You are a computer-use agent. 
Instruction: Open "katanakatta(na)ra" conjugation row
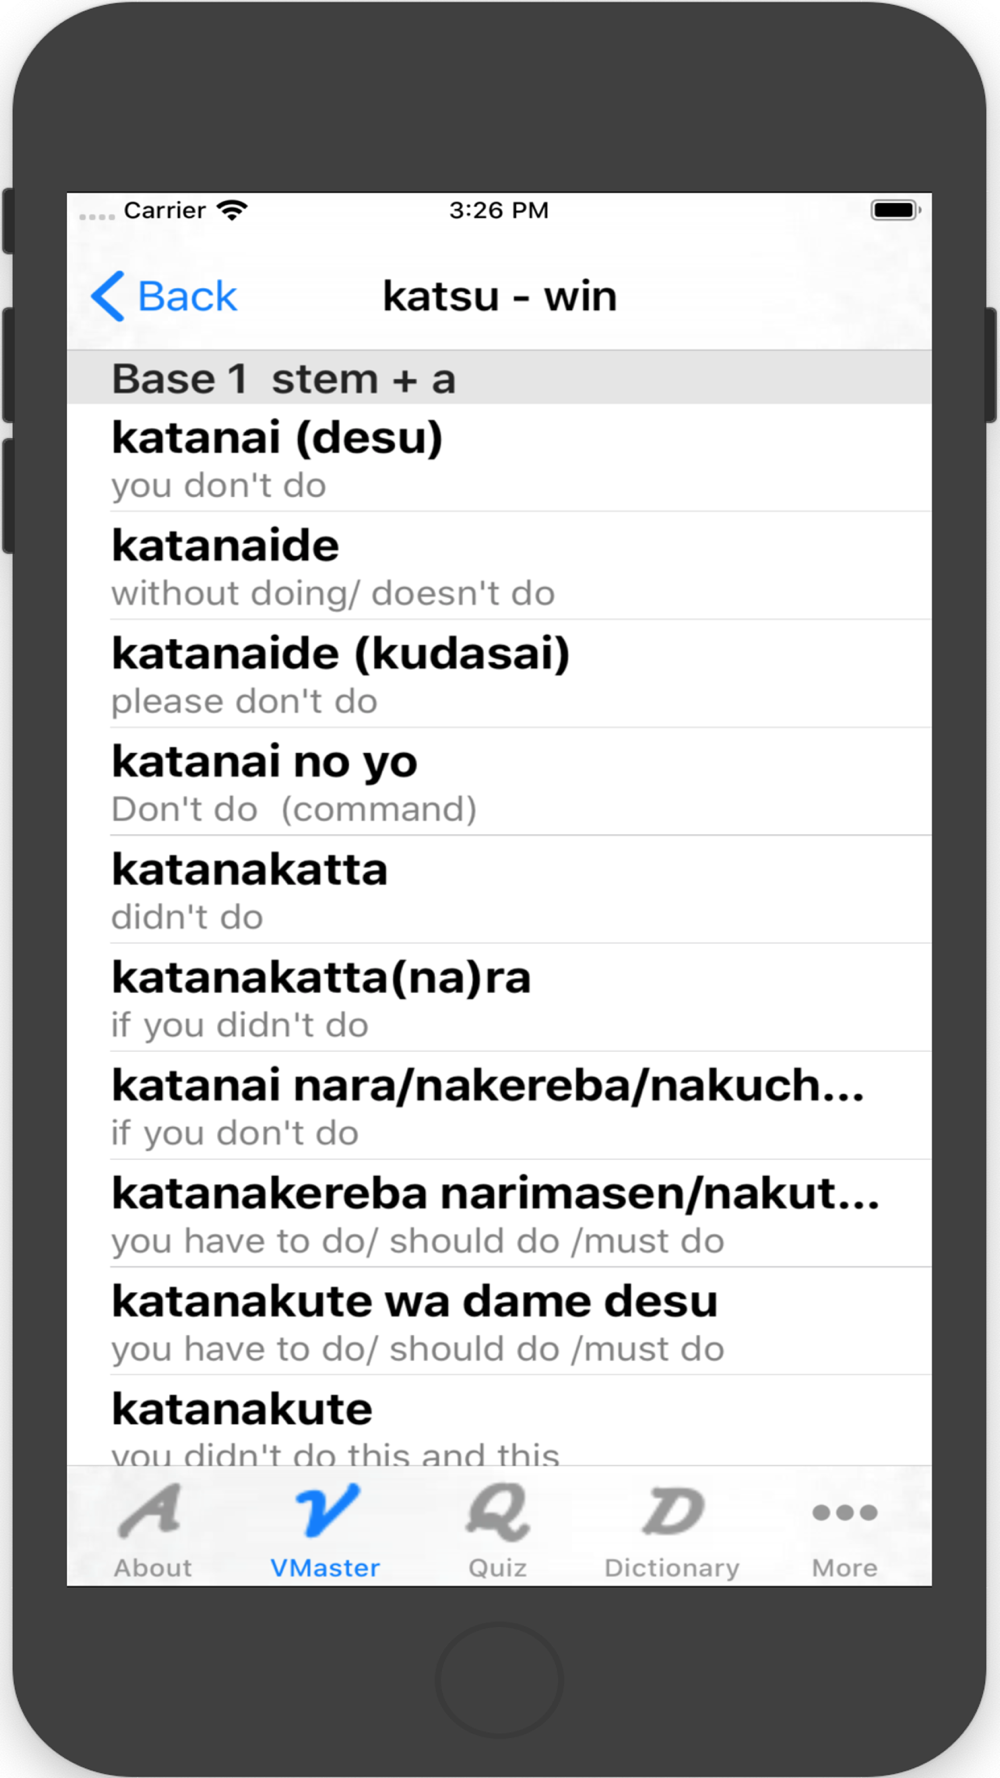(x=499, y=998)
